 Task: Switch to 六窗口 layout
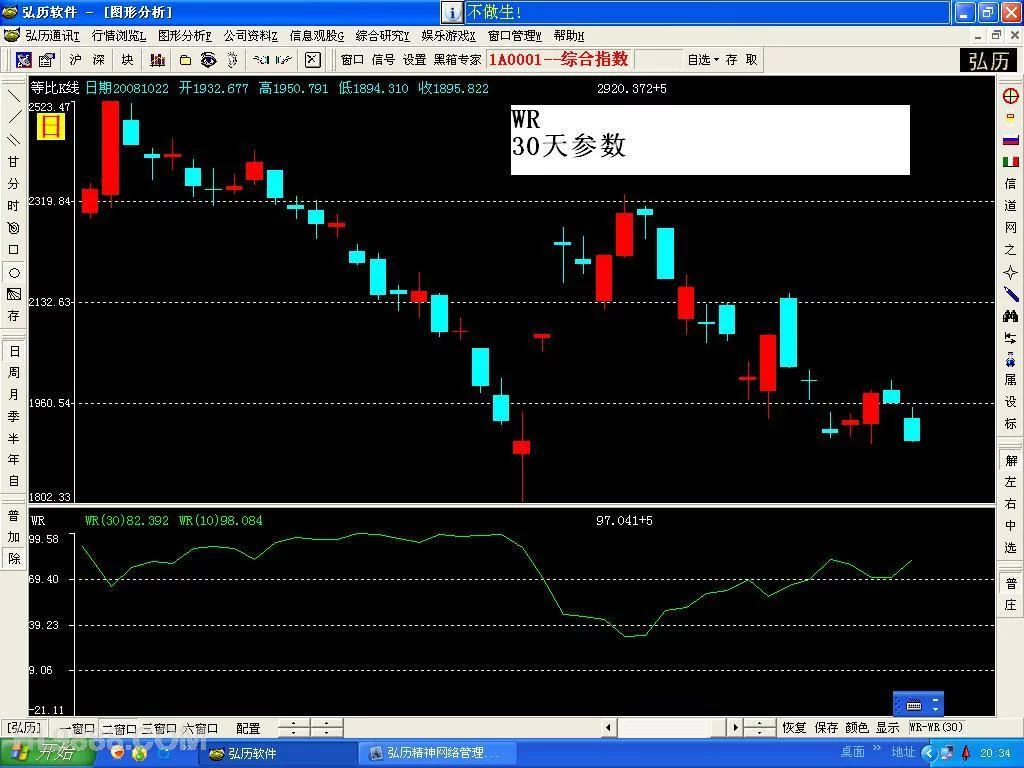(x=200, y=728)
